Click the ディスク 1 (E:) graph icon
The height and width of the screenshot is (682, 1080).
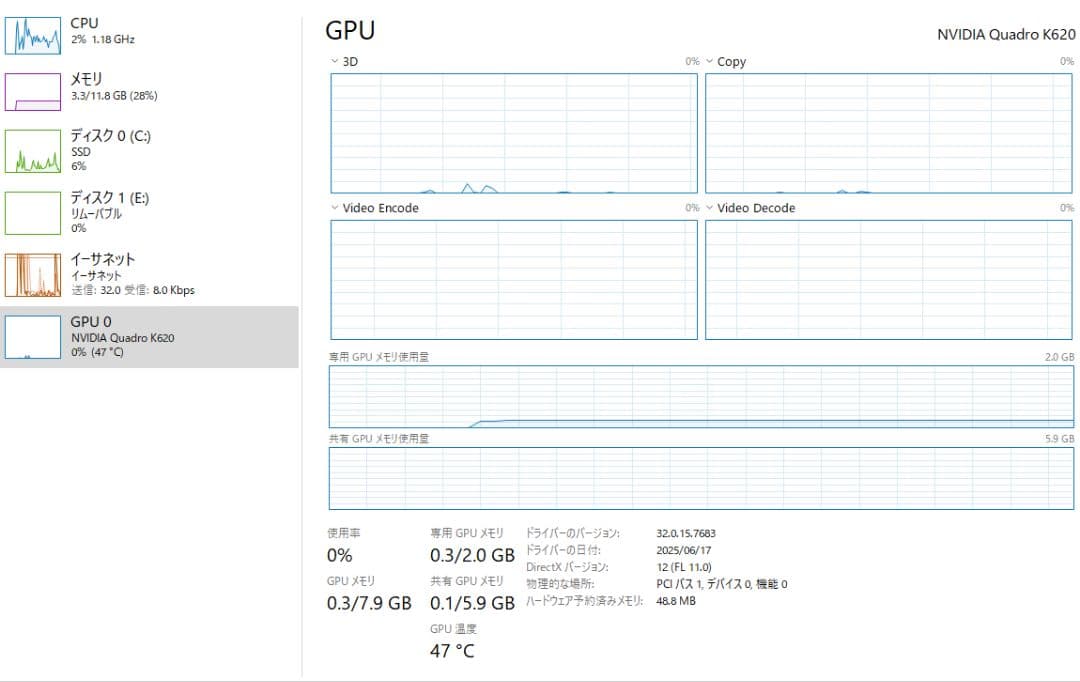point(33,212)
